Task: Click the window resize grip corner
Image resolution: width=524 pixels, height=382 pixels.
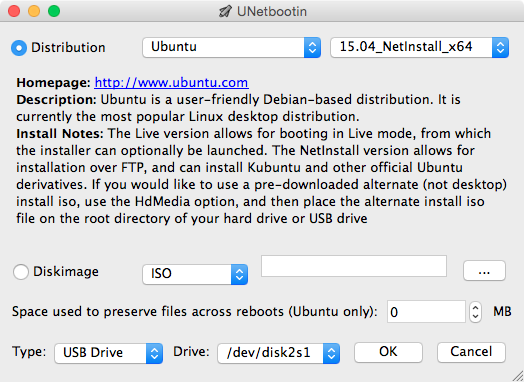Action: tap(518, 376)
